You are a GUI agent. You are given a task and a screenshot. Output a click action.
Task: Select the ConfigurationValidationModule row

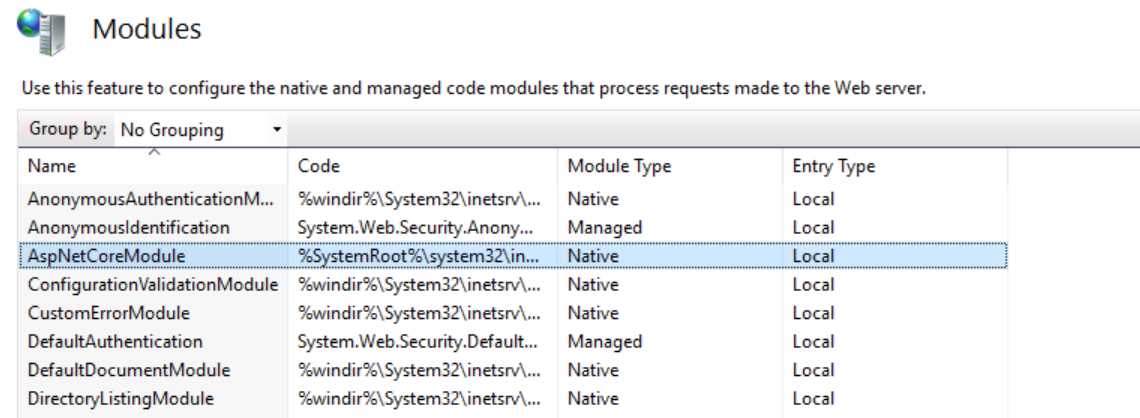point(513,284)
